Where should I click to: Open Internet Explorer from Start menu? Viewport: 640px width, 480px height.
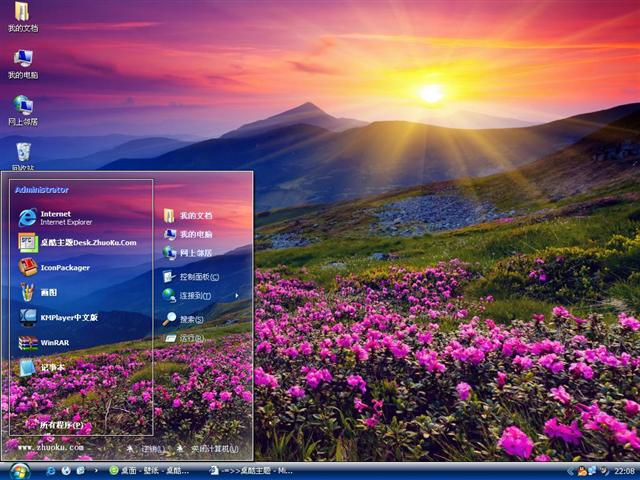(x=60, y=217)
